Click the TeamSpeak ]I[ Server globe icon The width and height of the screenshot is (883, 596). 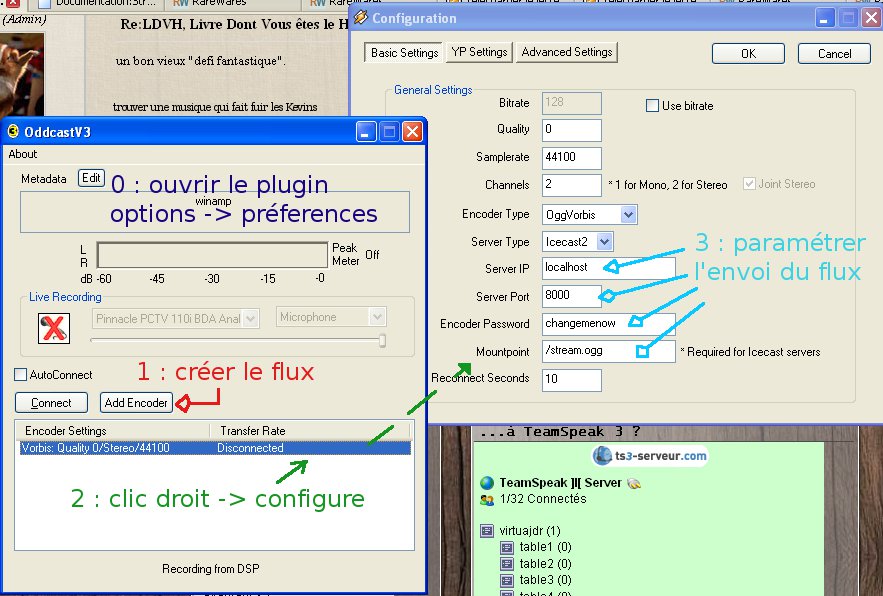487,483
